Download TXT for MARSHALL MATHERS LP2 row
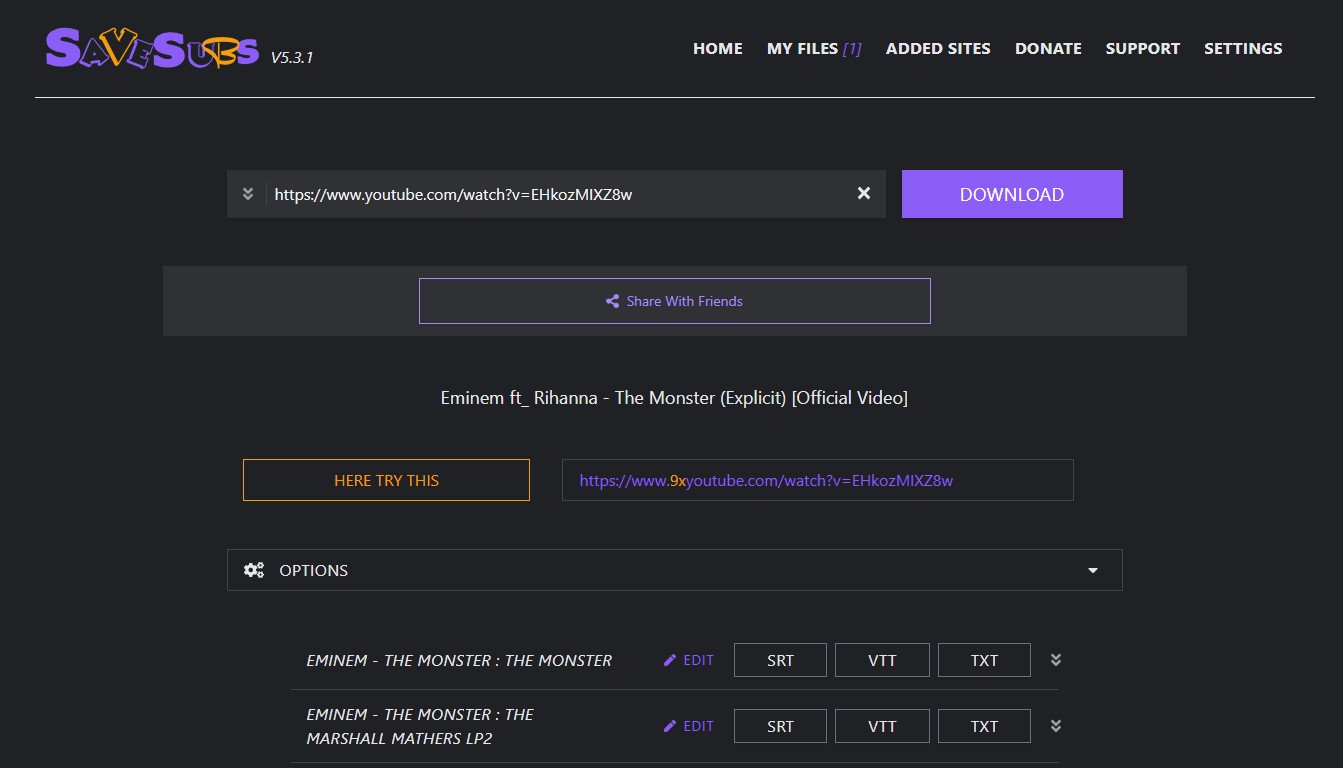1343x768 pixels. pyautogui.click(x=984, y=726)
